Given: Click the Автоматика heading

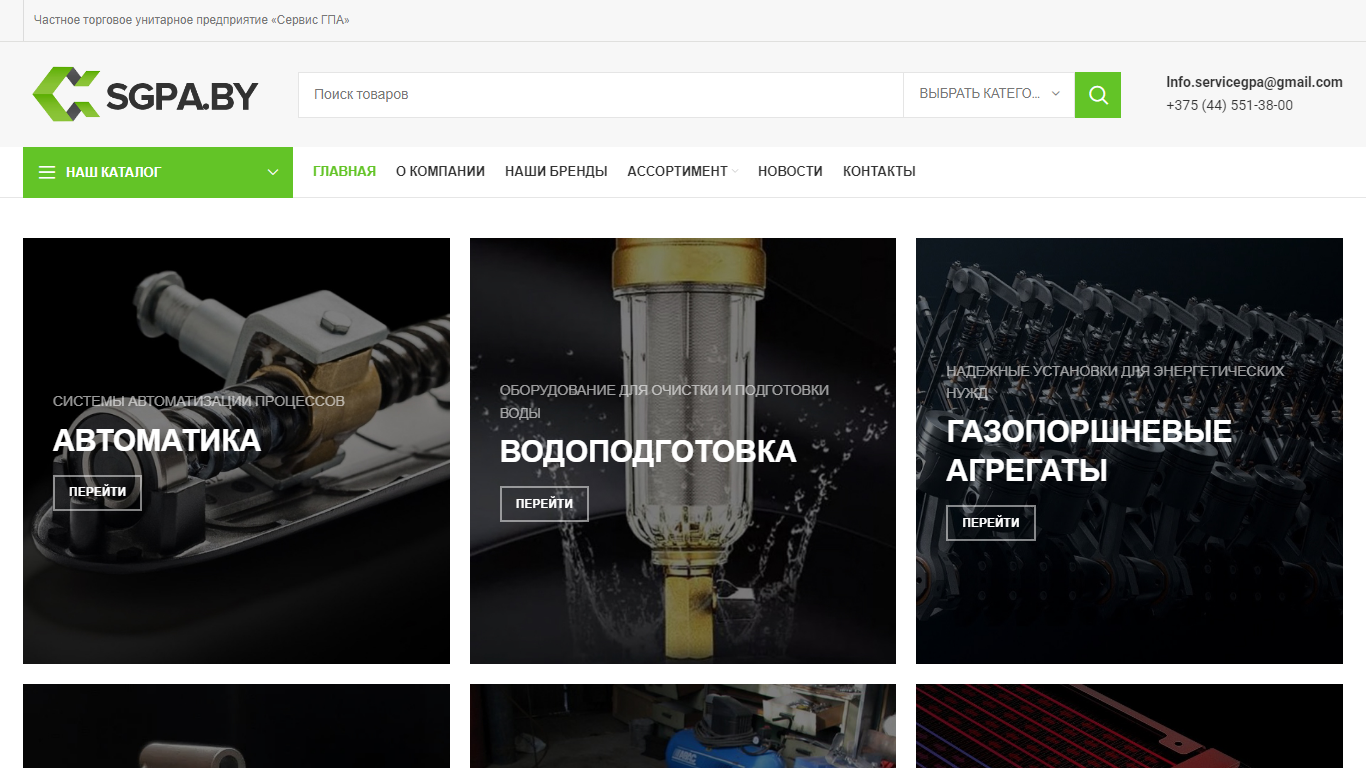Looking at the screenshot, I should click(157, 440).
